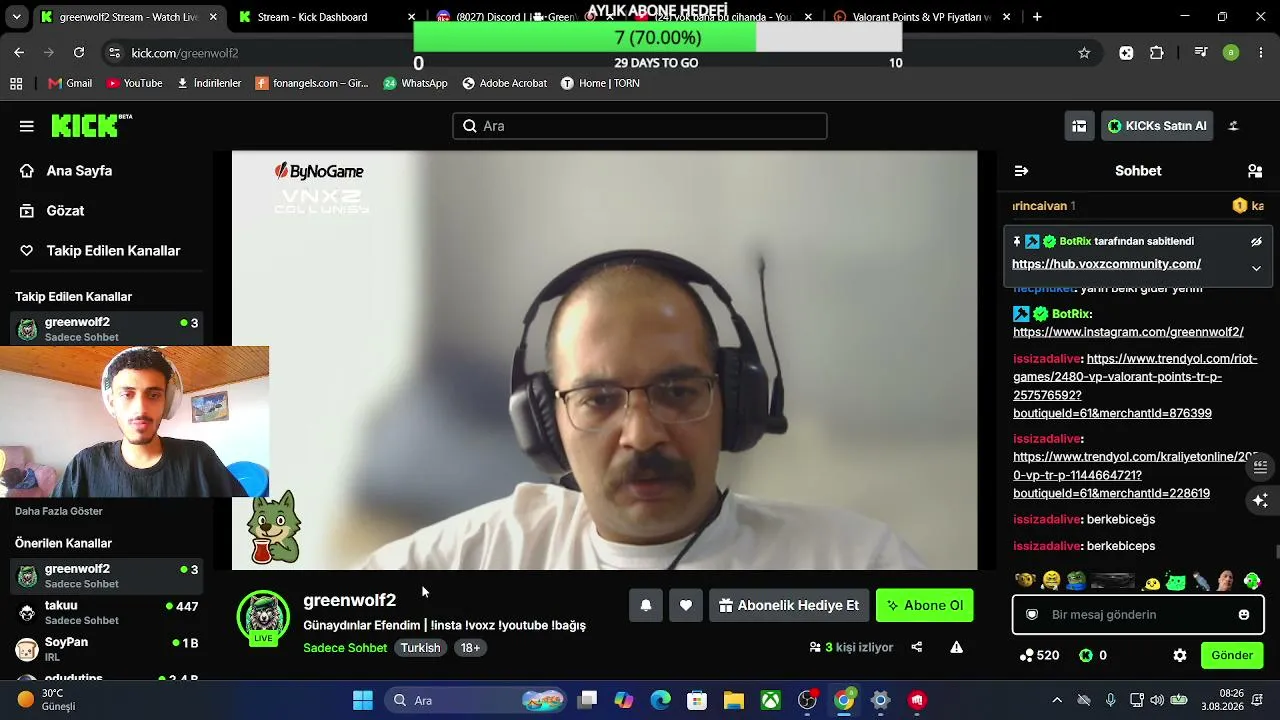Open the chat user list icon
The width and height of the screenshot is (1280, 720).
click(x=1255, y=171)
